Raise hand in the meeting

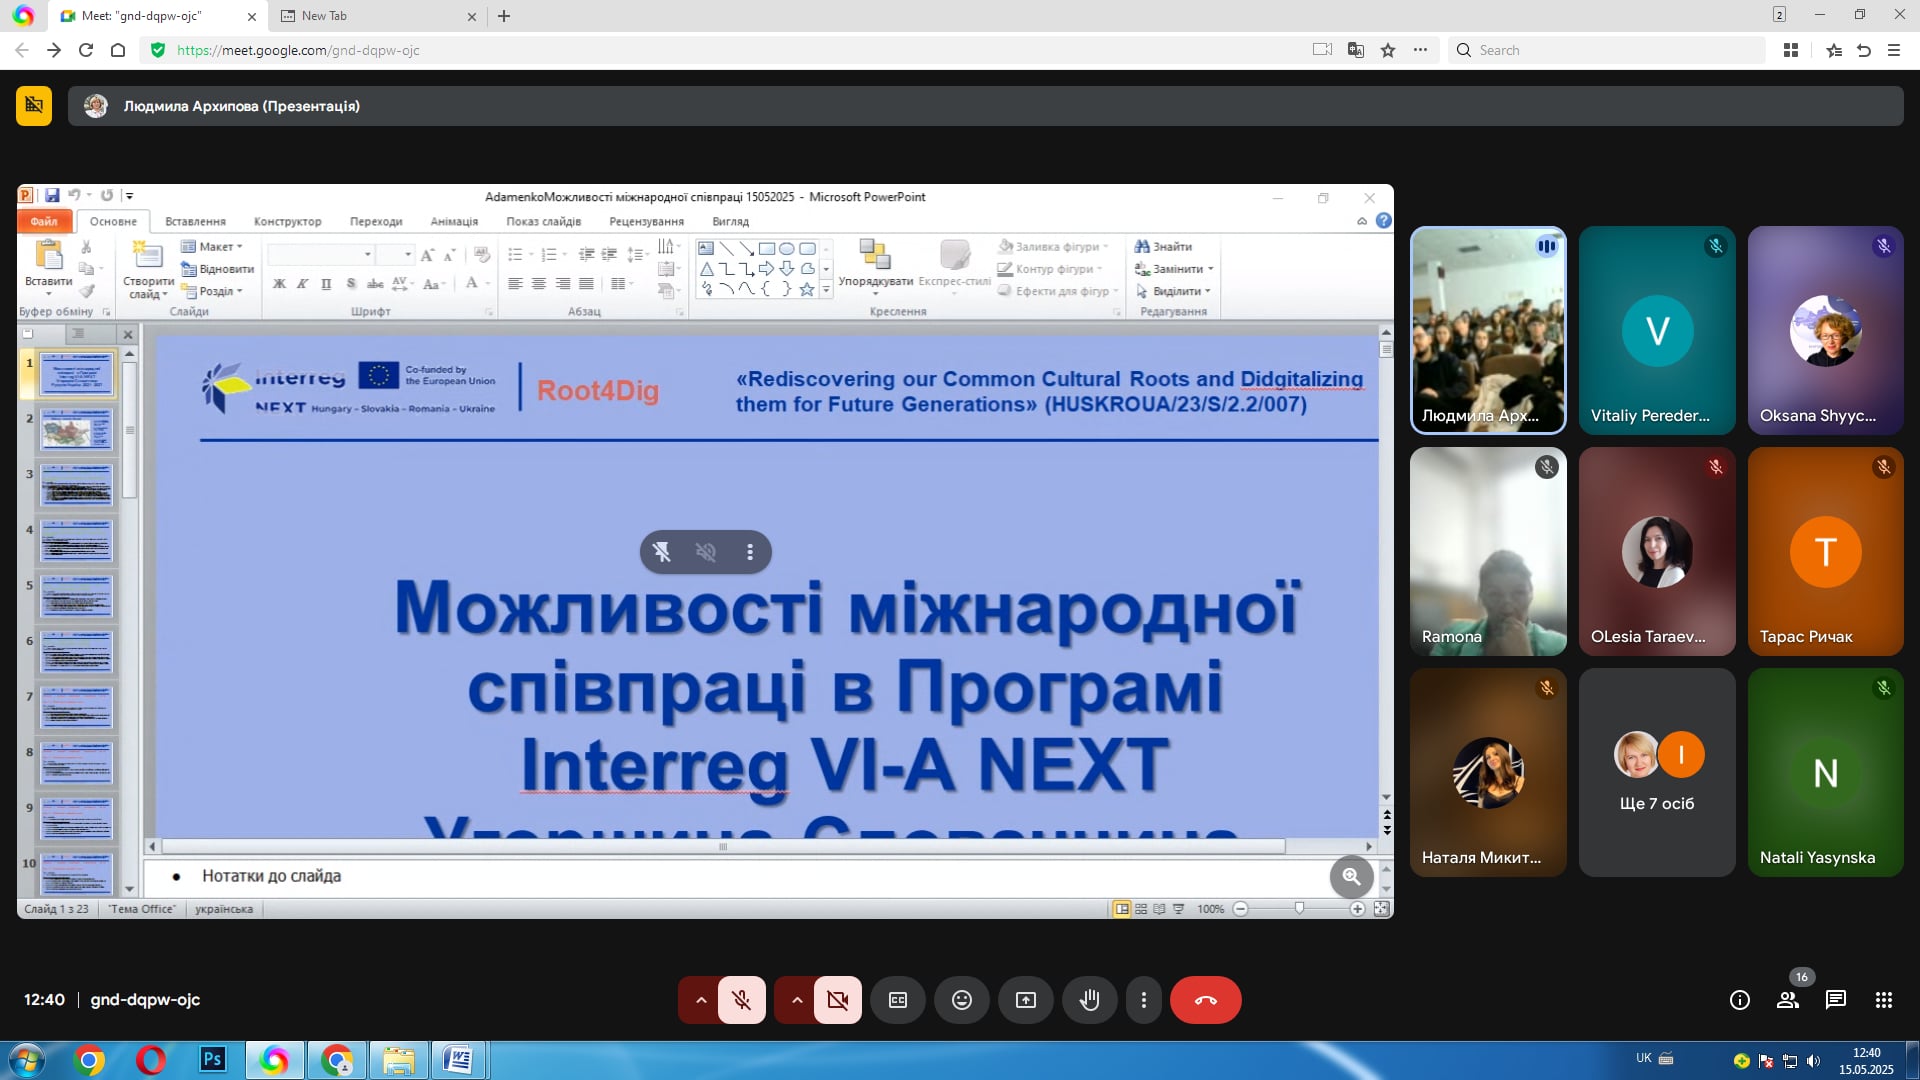1090,1000
